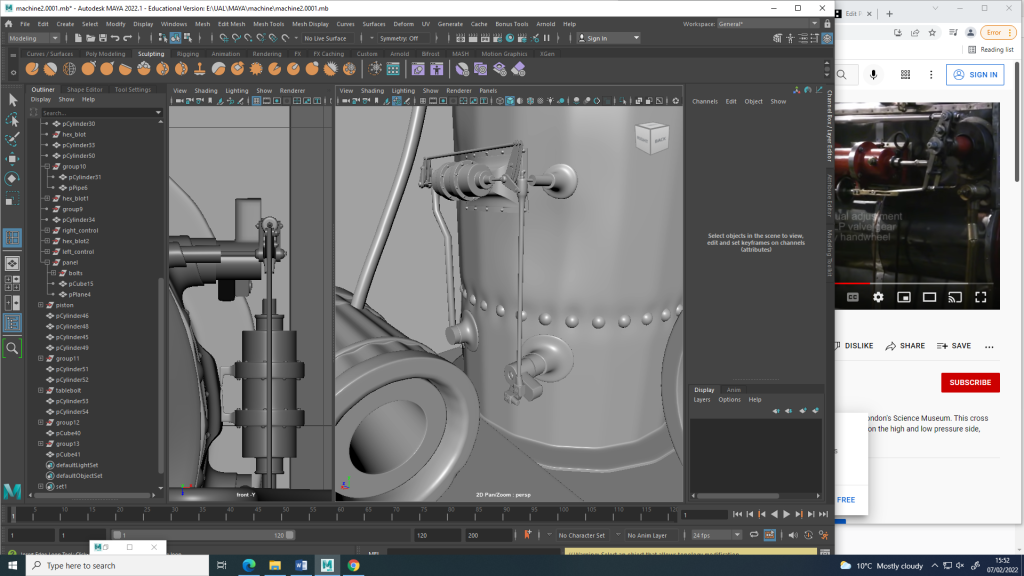This screenshot has width=1024, height=576.
Task: Open the Mesh Tools menu
Action: click(x=268, y=23)
